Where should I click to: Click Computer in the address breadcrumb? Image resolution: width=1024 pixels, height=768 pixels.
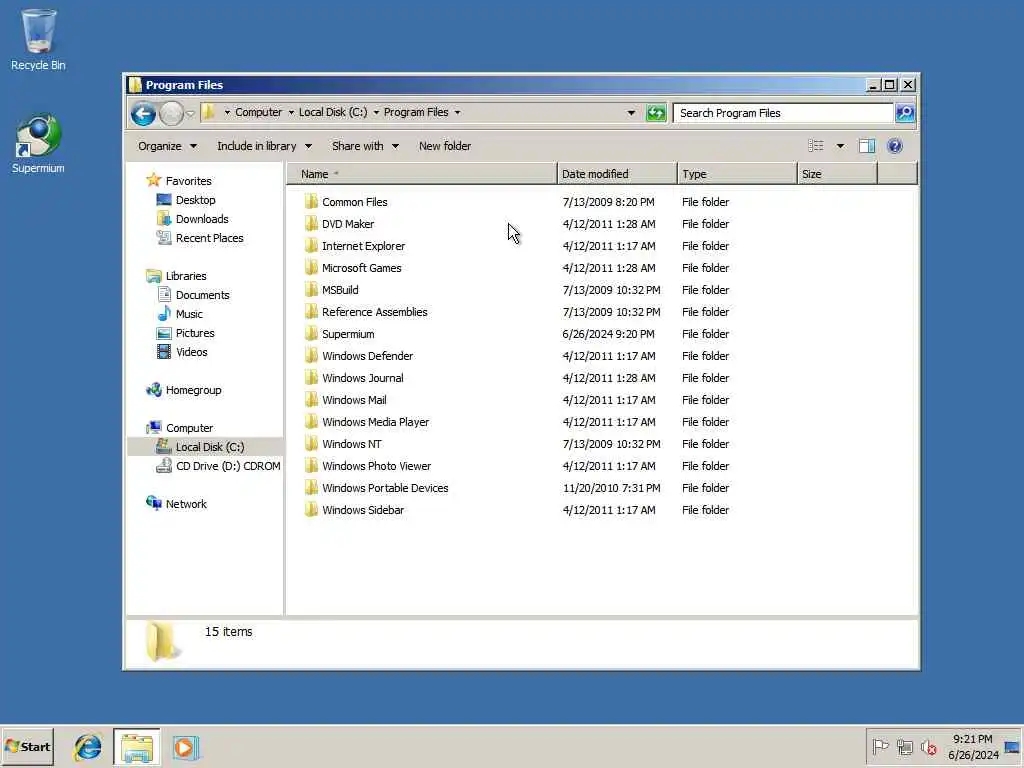[259, 112]
